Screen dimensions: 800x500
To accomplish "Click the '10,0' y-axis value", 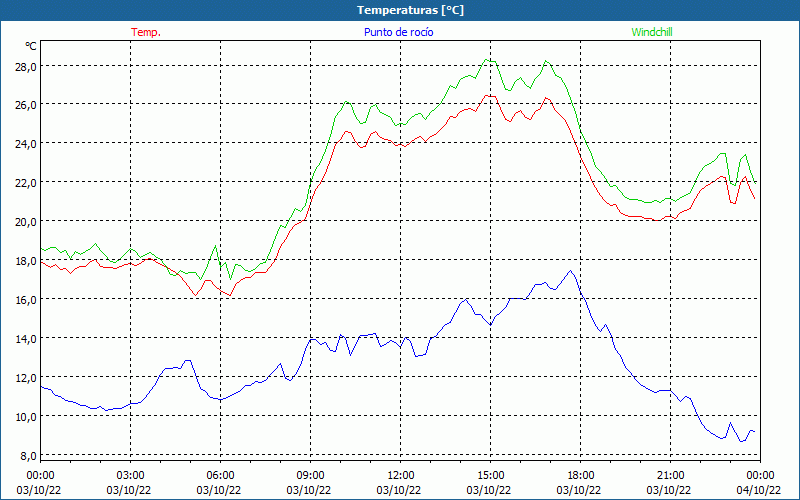I will click(x=26, y=416).
